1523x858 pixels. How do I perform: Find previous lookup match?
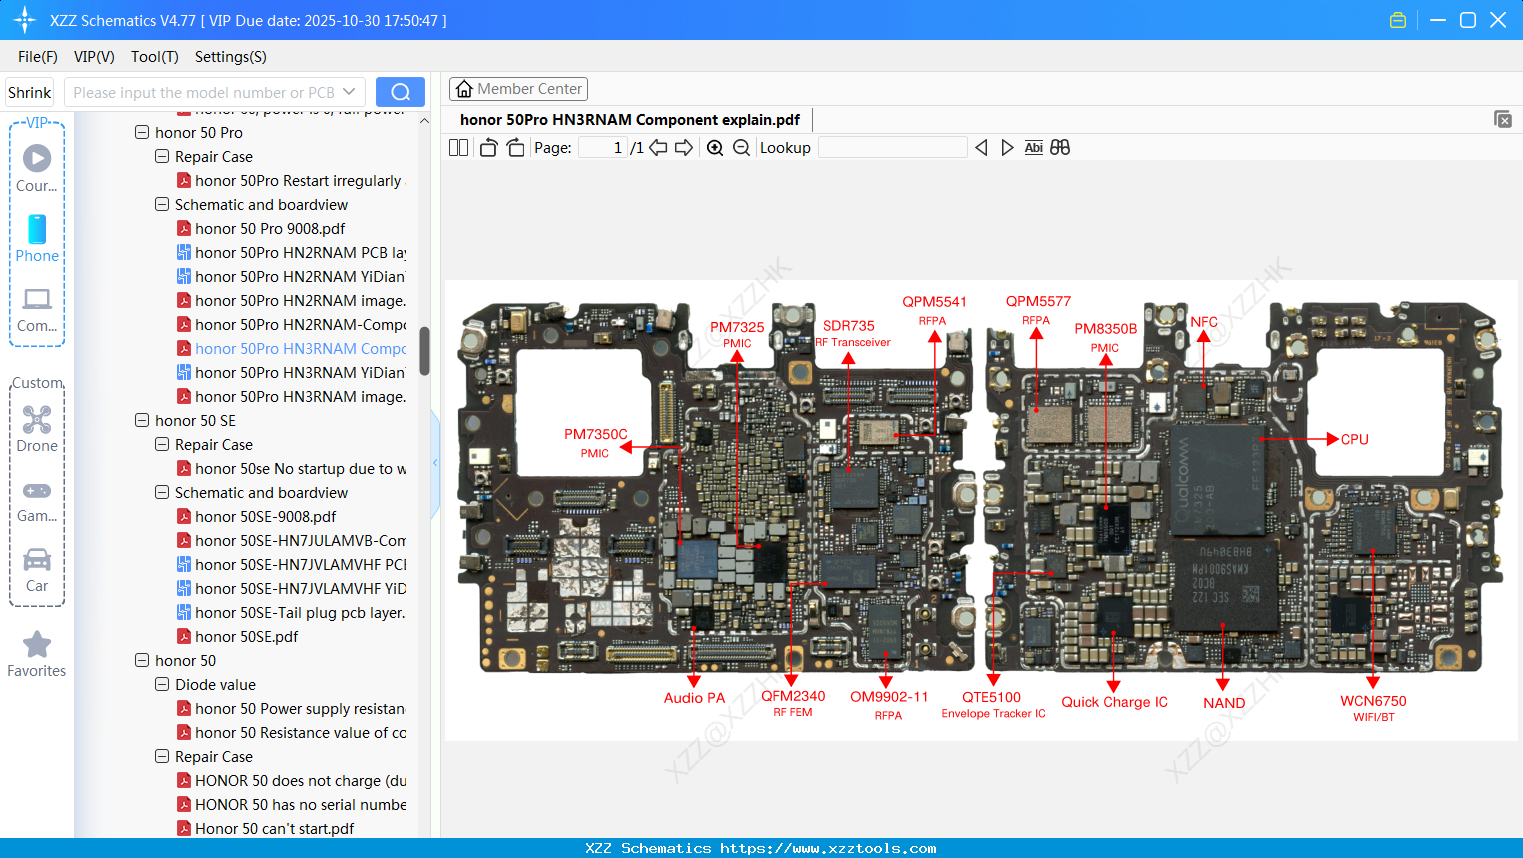click(x=981, y=148)
